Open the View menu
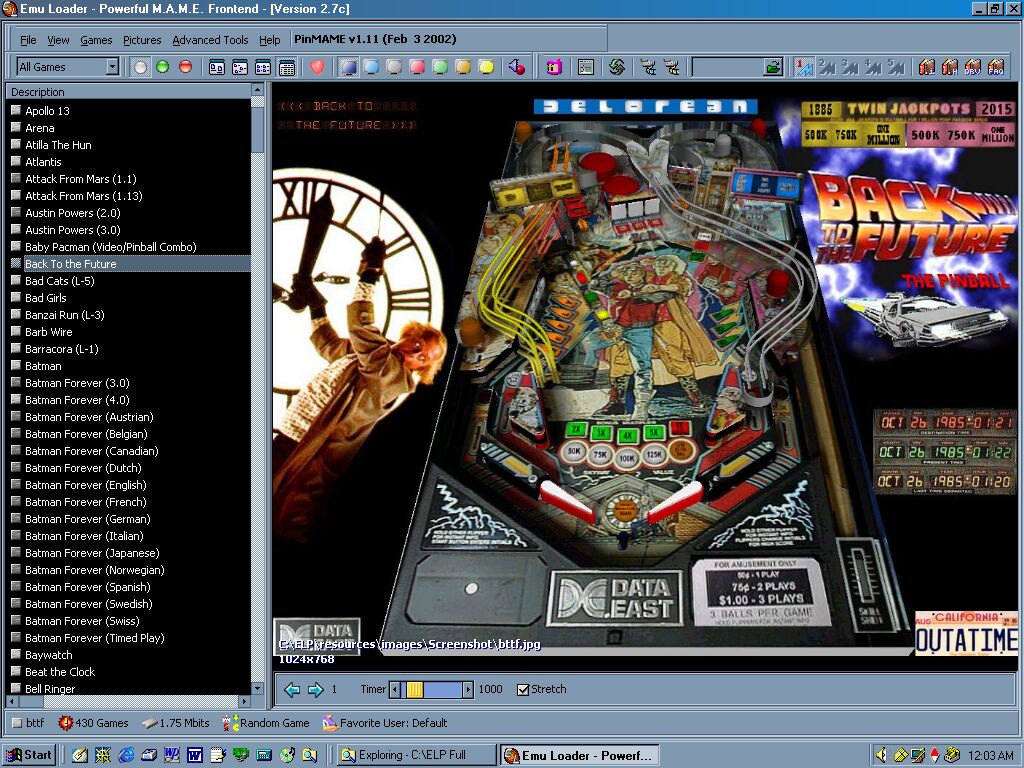 point(58,40)
